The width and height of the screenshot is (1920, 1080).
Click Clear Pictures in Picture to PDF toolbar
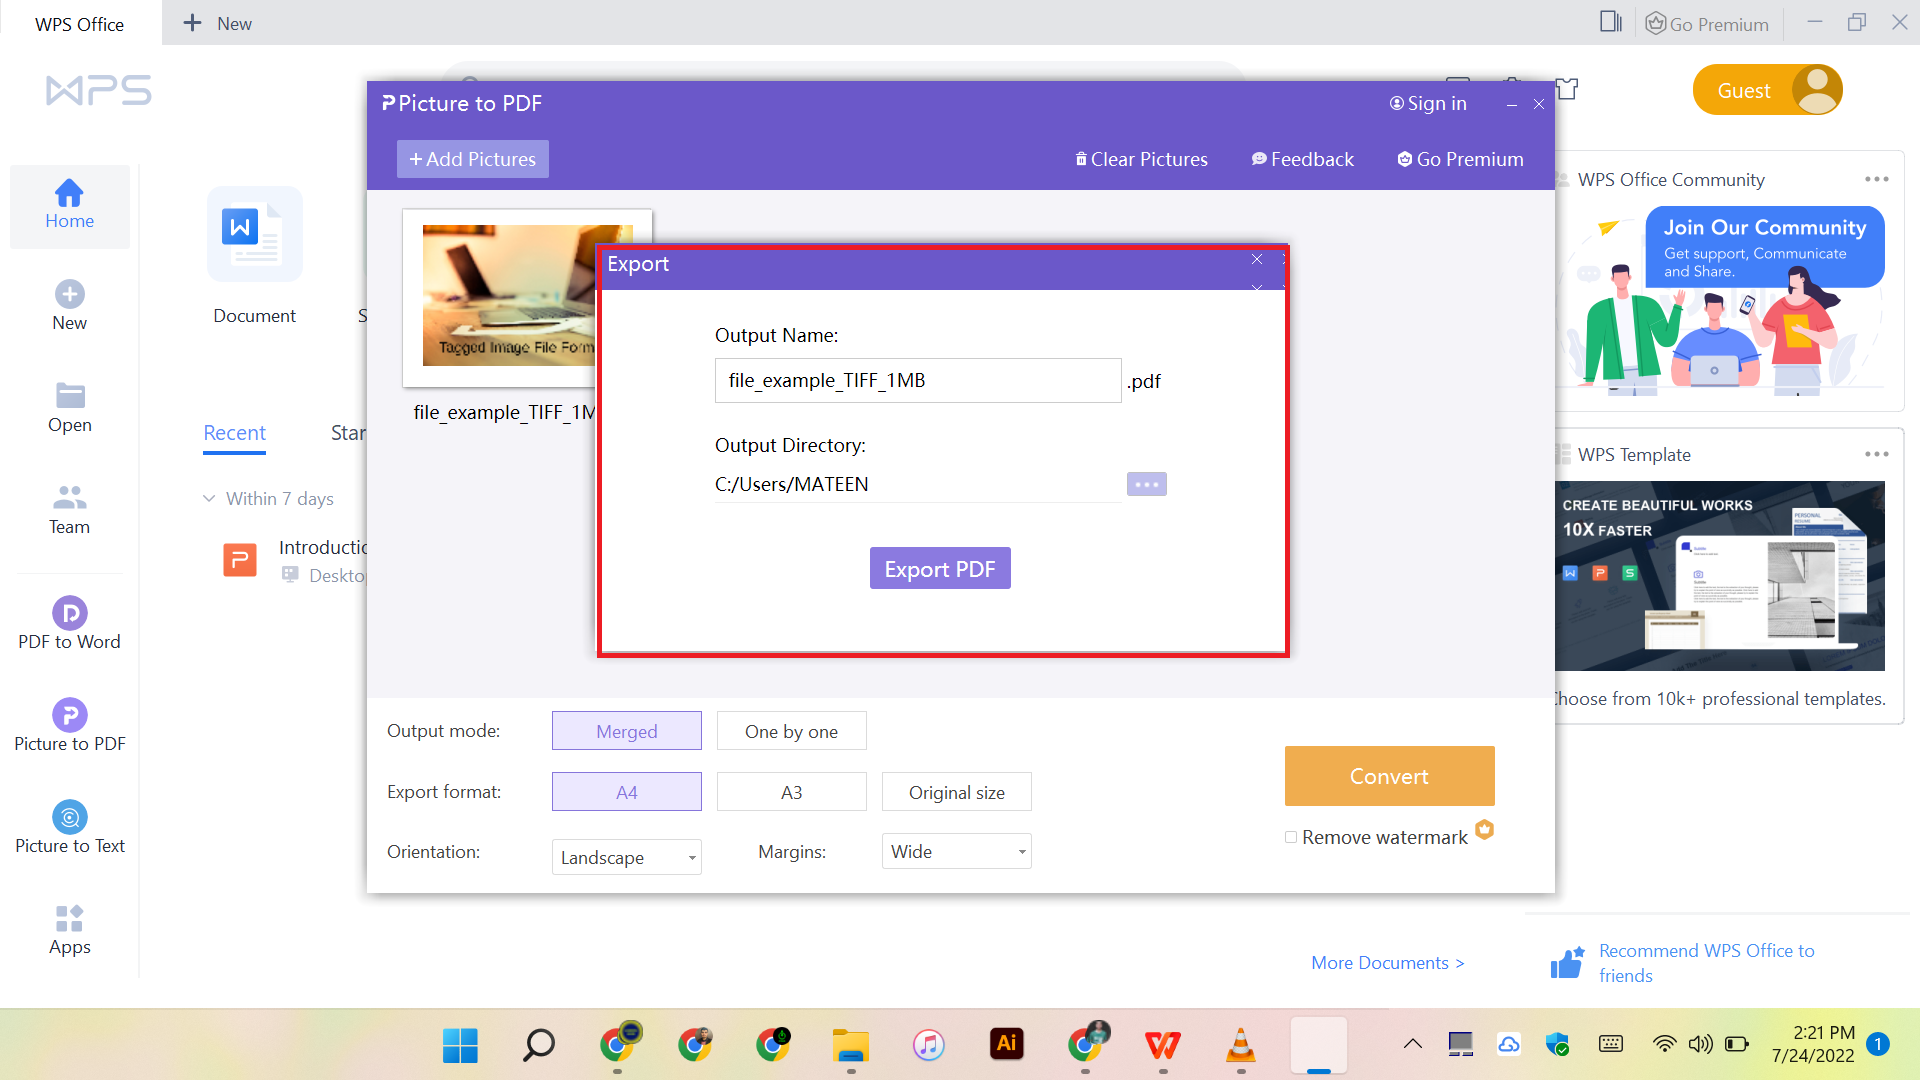click(1141, 158)
